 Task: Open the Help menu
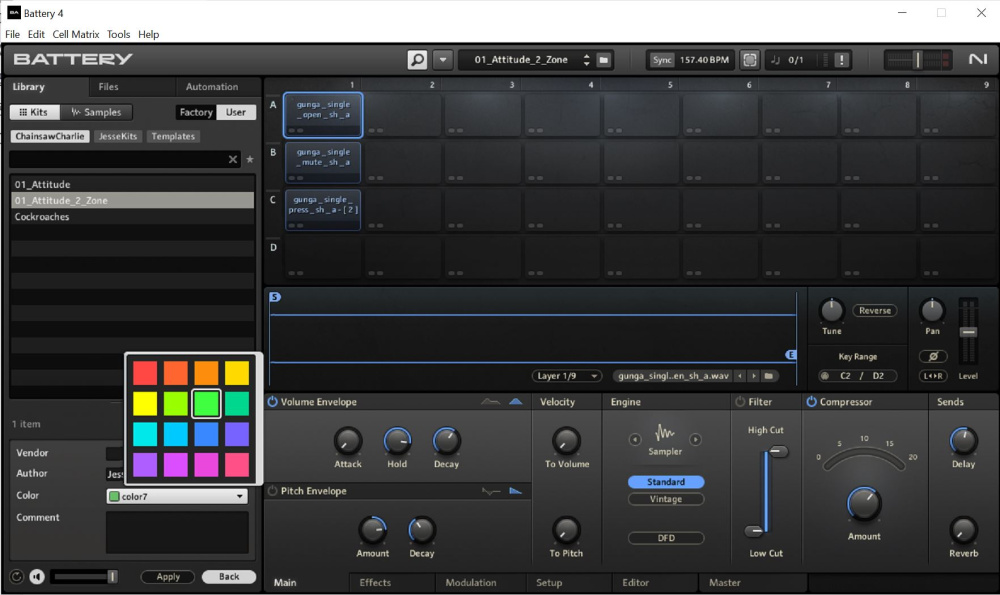(x=149, y=34)
